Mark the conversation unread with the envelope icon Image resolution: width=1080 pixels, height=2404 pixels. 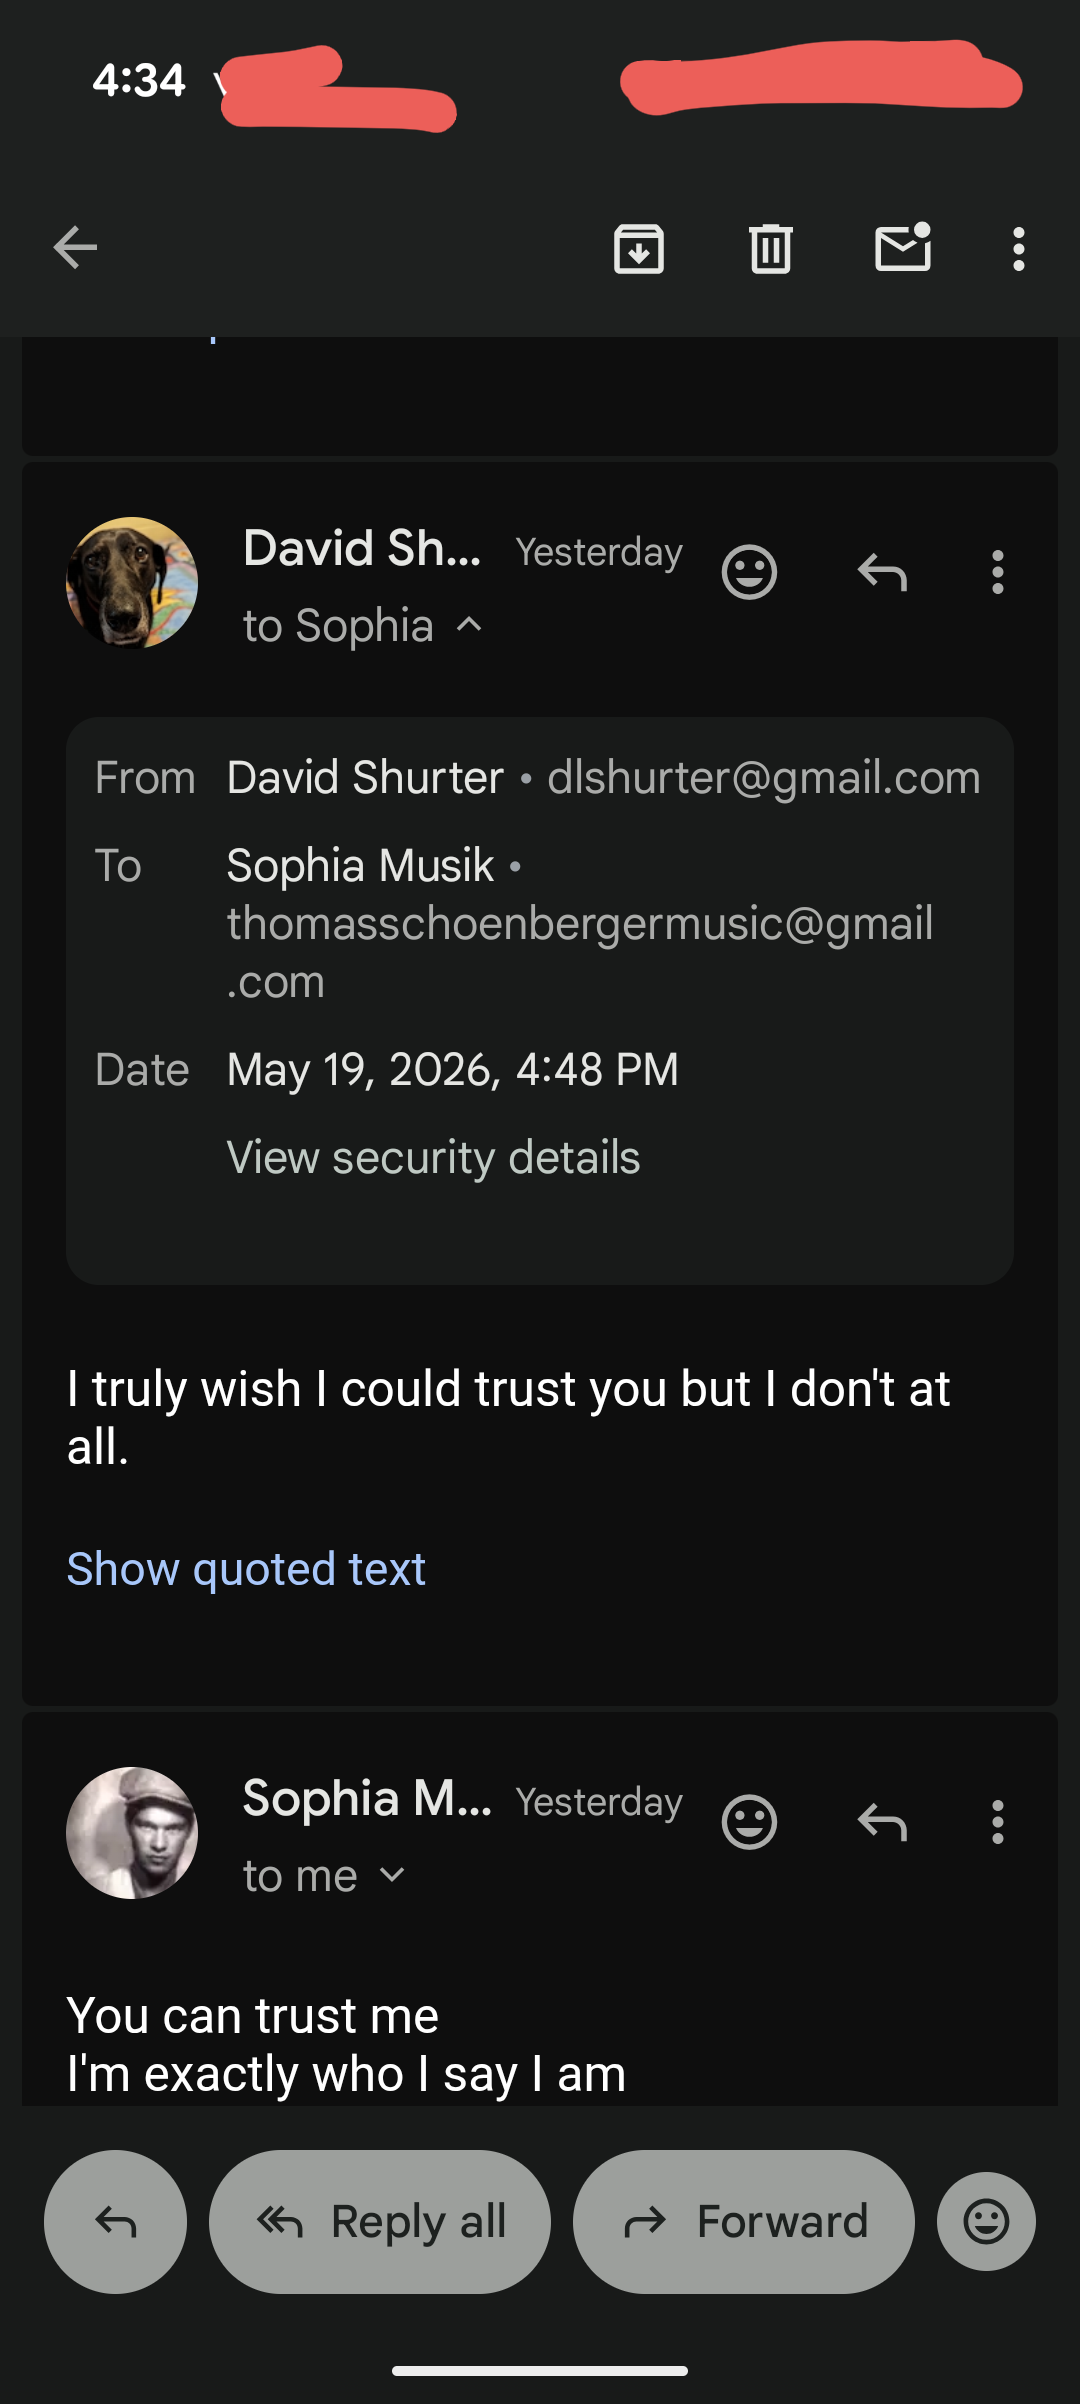click(x=904, y=247)
